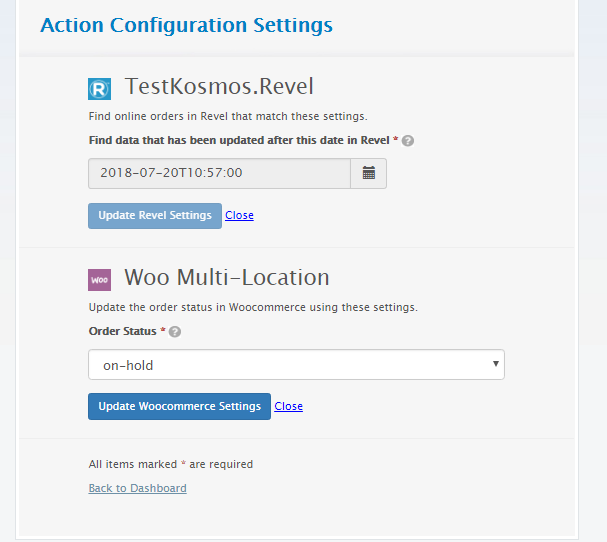Click 'All items marked * are required' note

[171, 464]
